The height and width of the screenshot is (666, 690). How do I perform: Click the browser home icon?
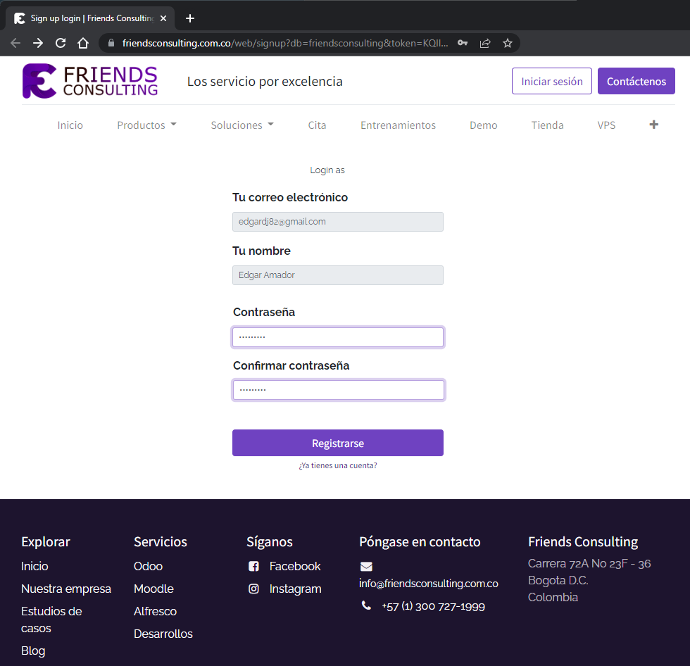[x=83, y=43]
